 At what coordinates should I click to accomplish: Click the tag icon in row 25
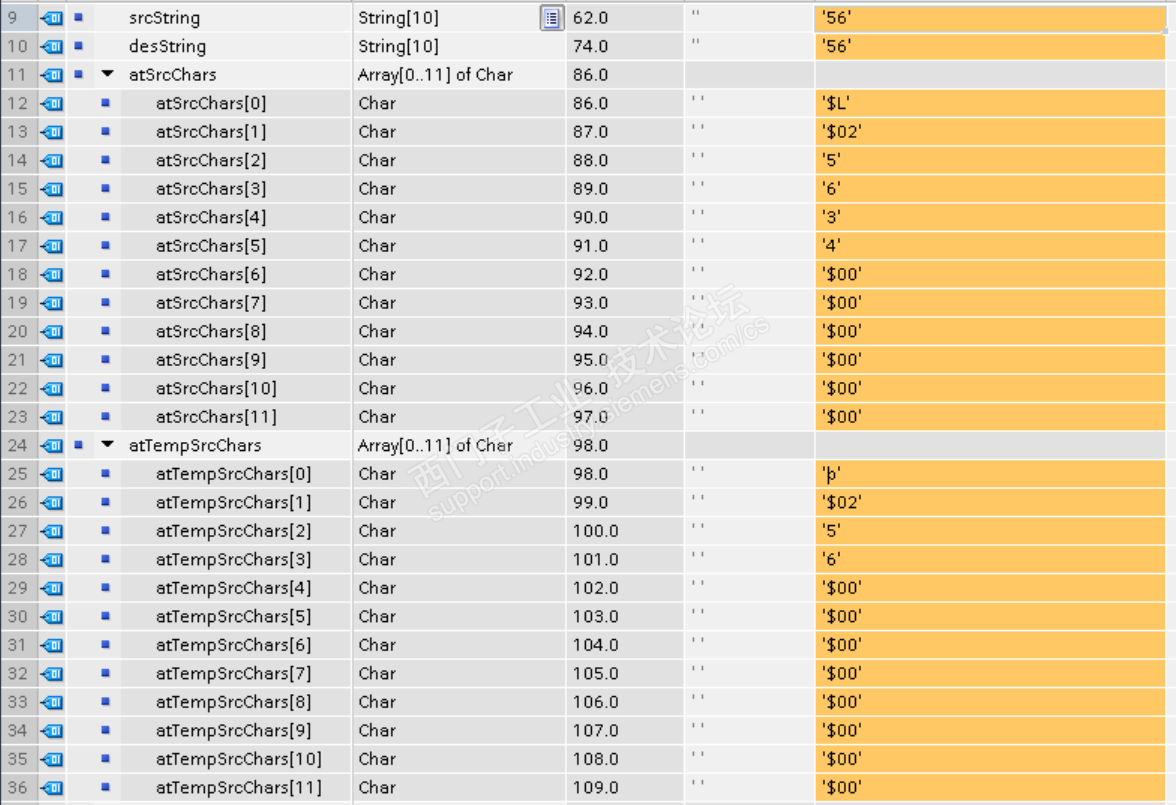pyautogui.click(x=52, y=474)
